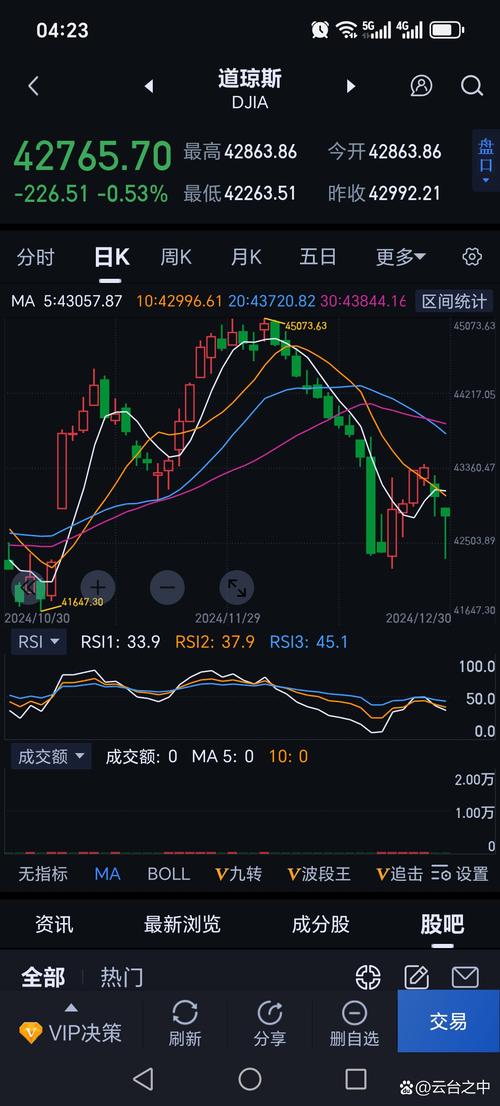Select MA overlay indicator
The image size is (500, 1106).
(107, 874)
